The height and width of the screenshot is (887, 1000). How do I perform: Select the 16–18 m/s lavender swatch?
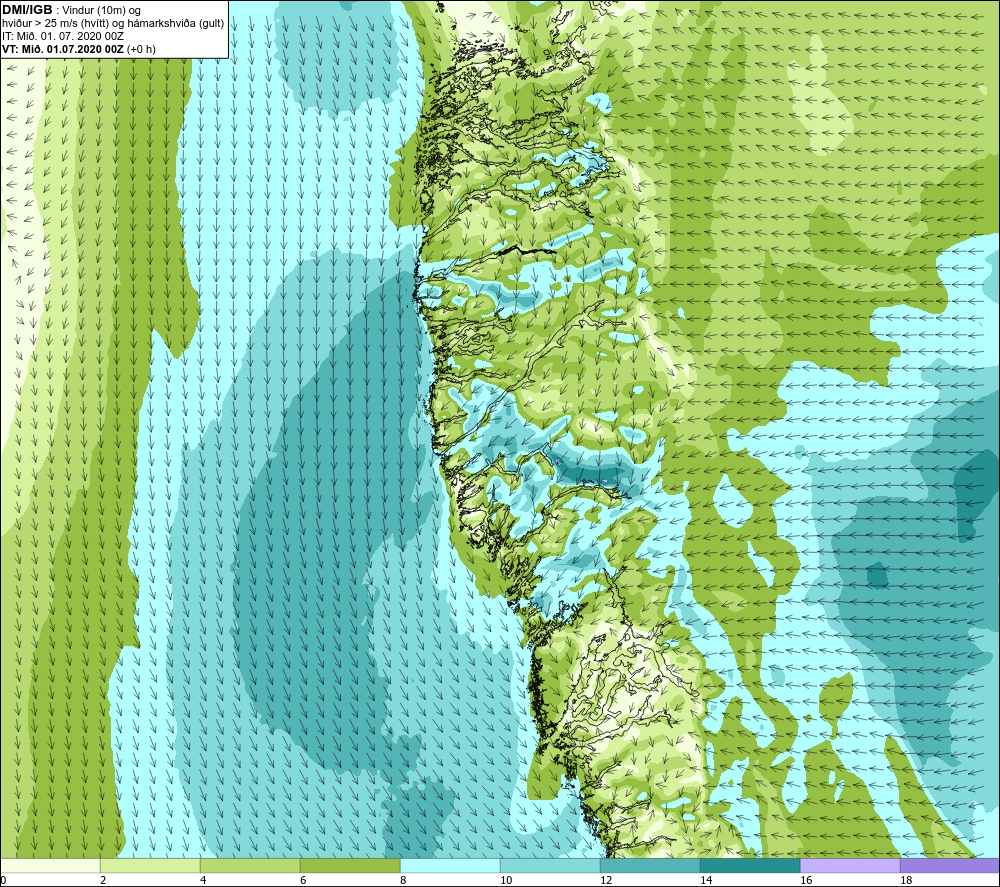(850, 865)
